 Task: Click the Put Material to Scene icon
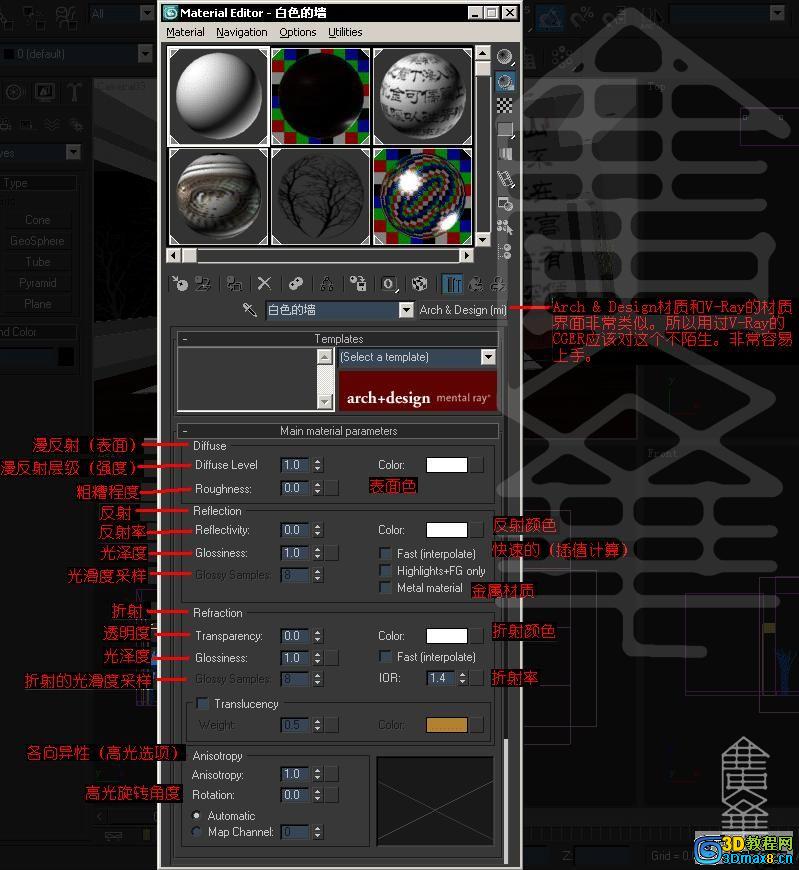pos(203,284)
